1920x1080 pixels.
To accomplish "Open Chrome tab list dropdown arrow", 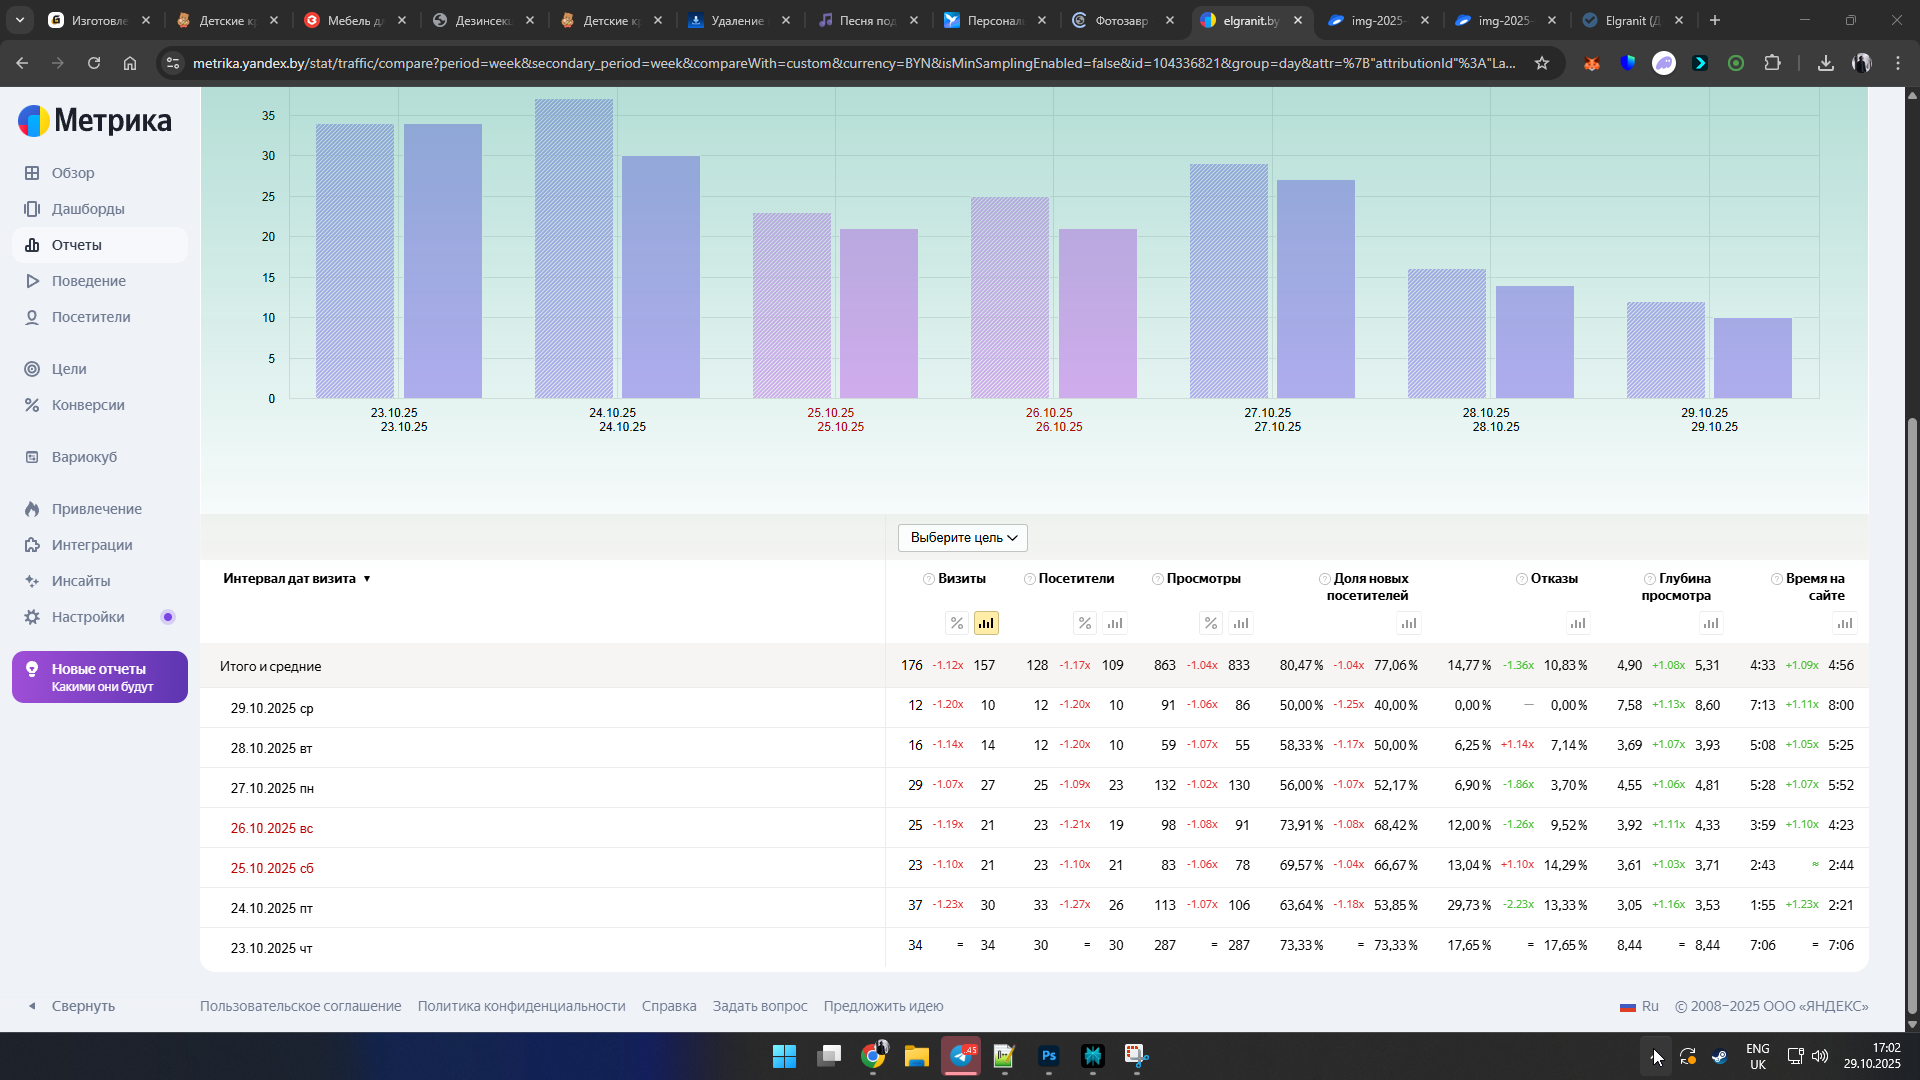I will click(19, 20).
